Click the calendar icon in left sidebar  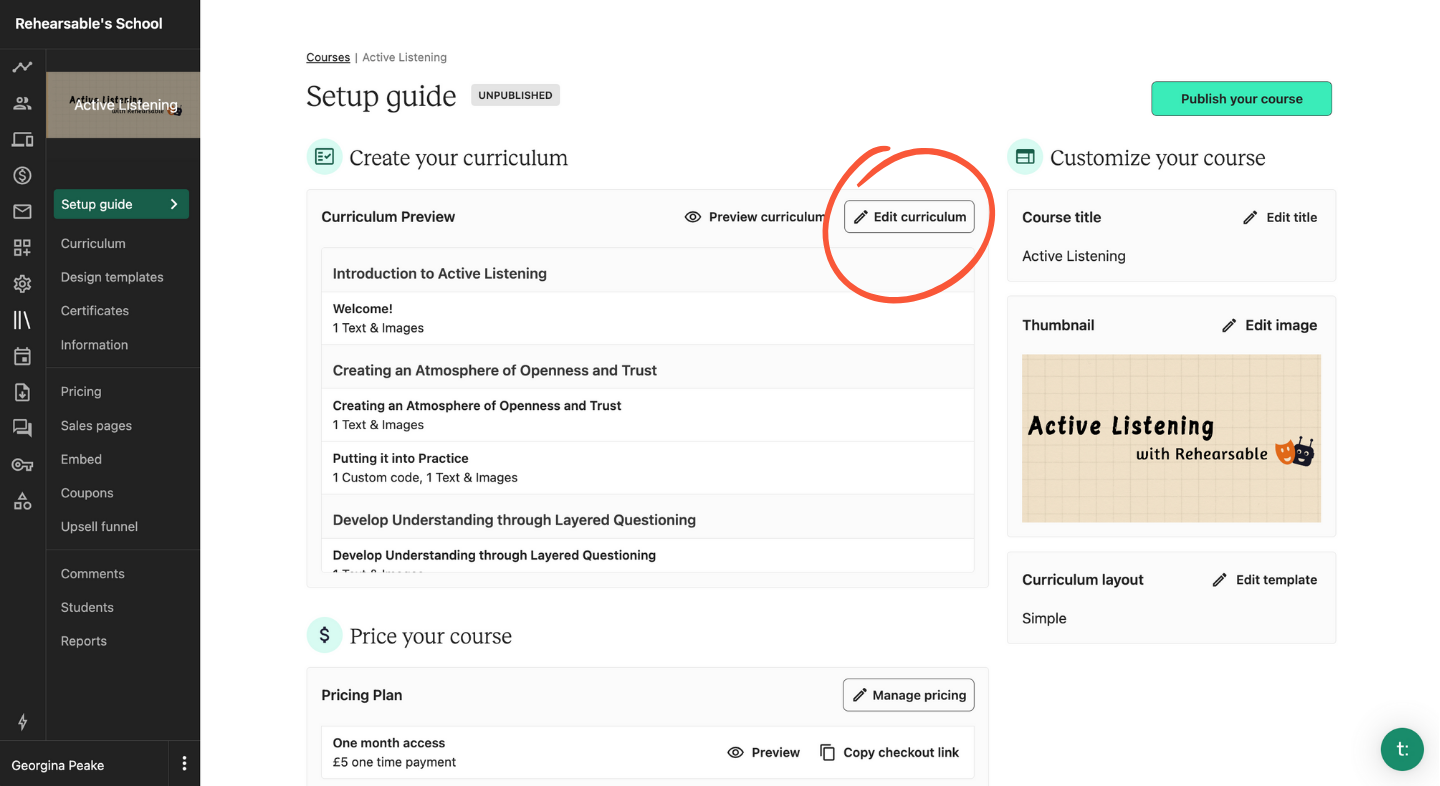pos(22,356)
